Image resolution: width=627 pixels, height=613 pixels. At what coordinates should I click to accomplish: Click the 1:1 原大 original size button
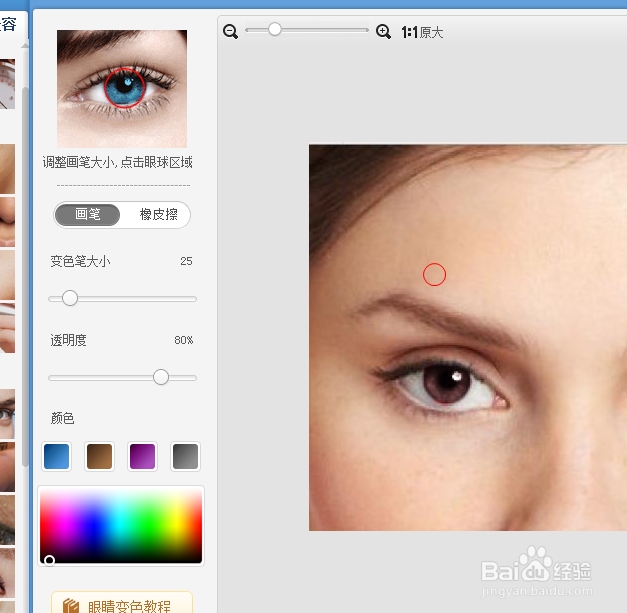click(422, 32)
